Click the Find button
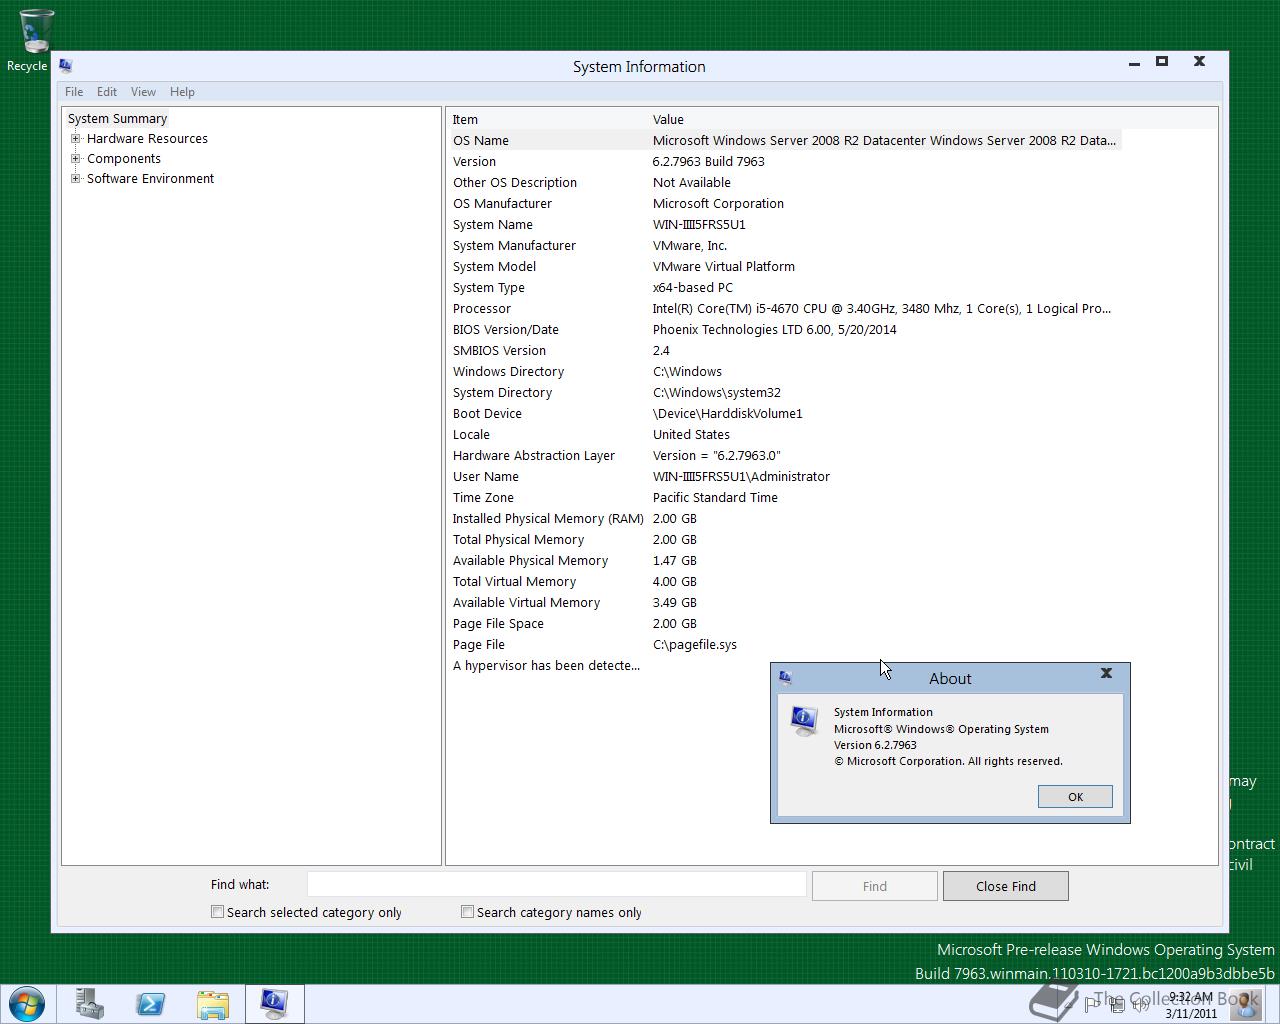This screenshot has height=1024, width=1280. 875,886
